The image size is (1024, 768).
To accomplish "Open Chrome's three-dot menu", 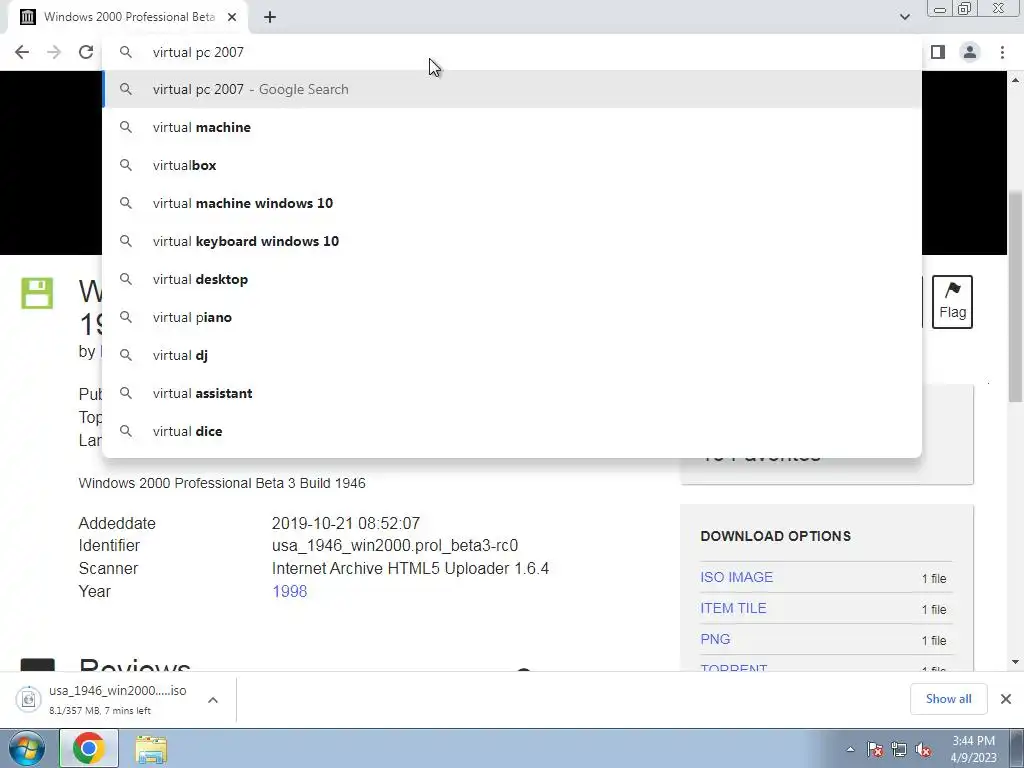I will click(x=1002, y=52).
